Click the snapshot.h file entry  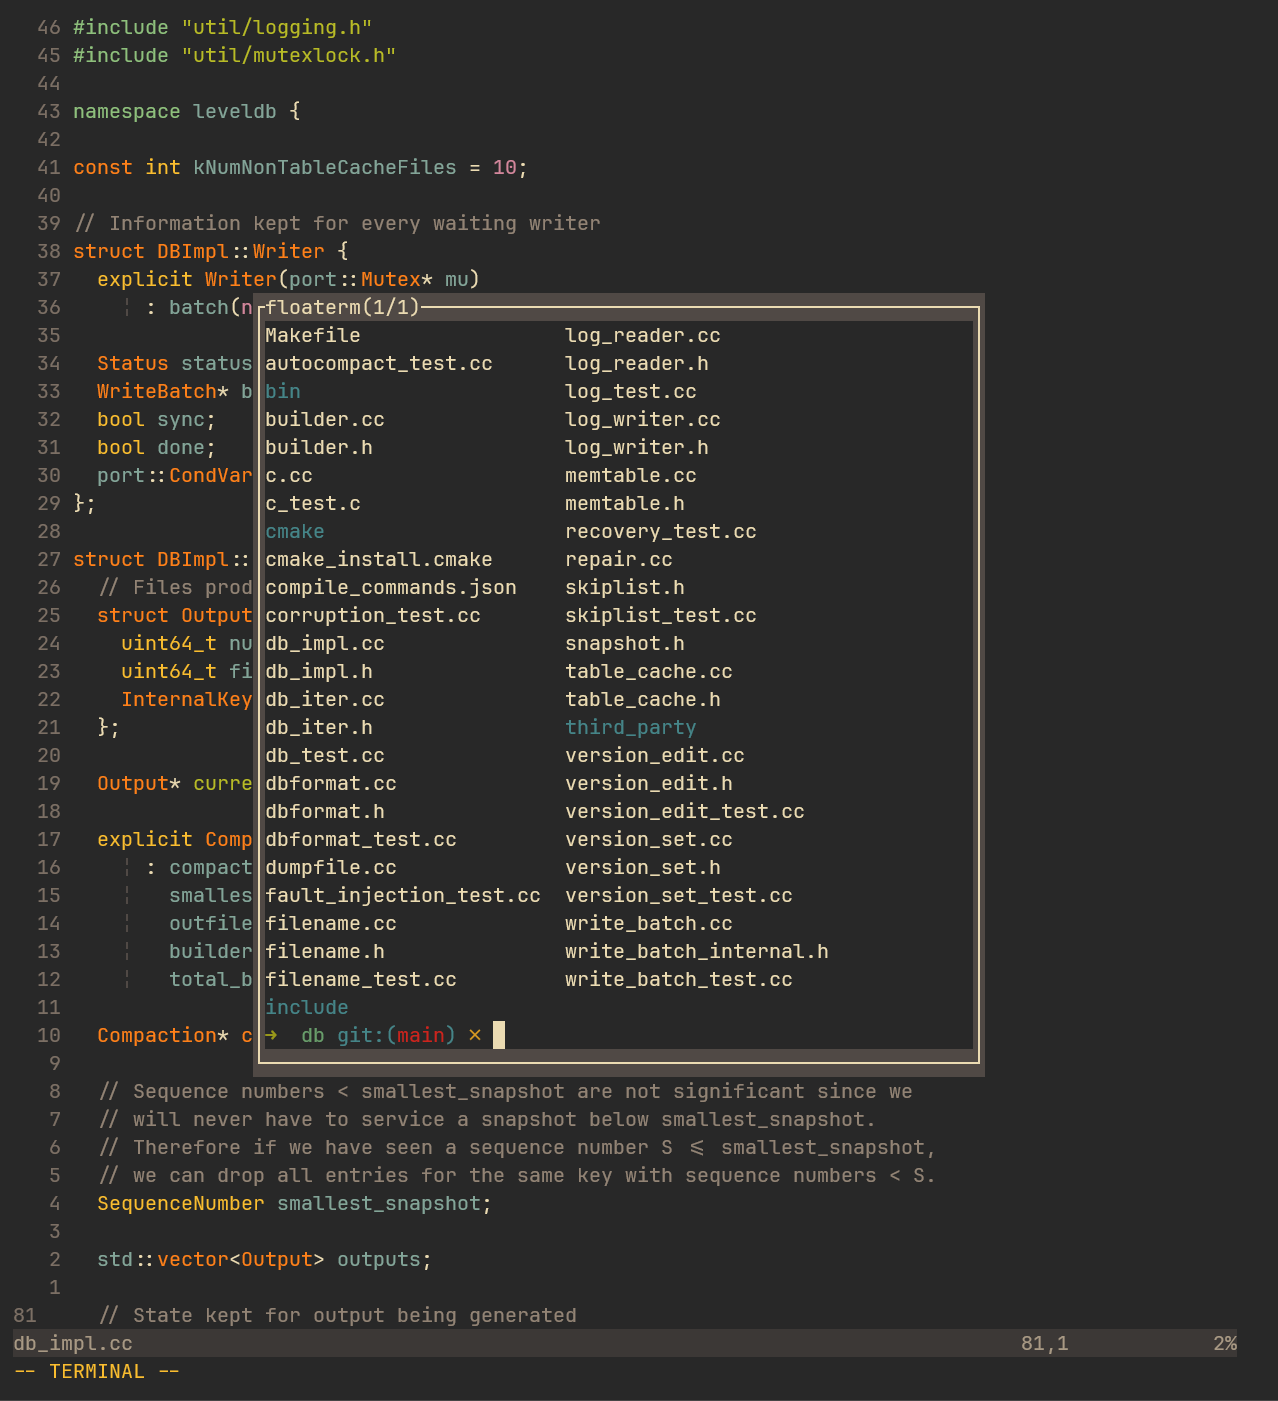tap(624, 643)
